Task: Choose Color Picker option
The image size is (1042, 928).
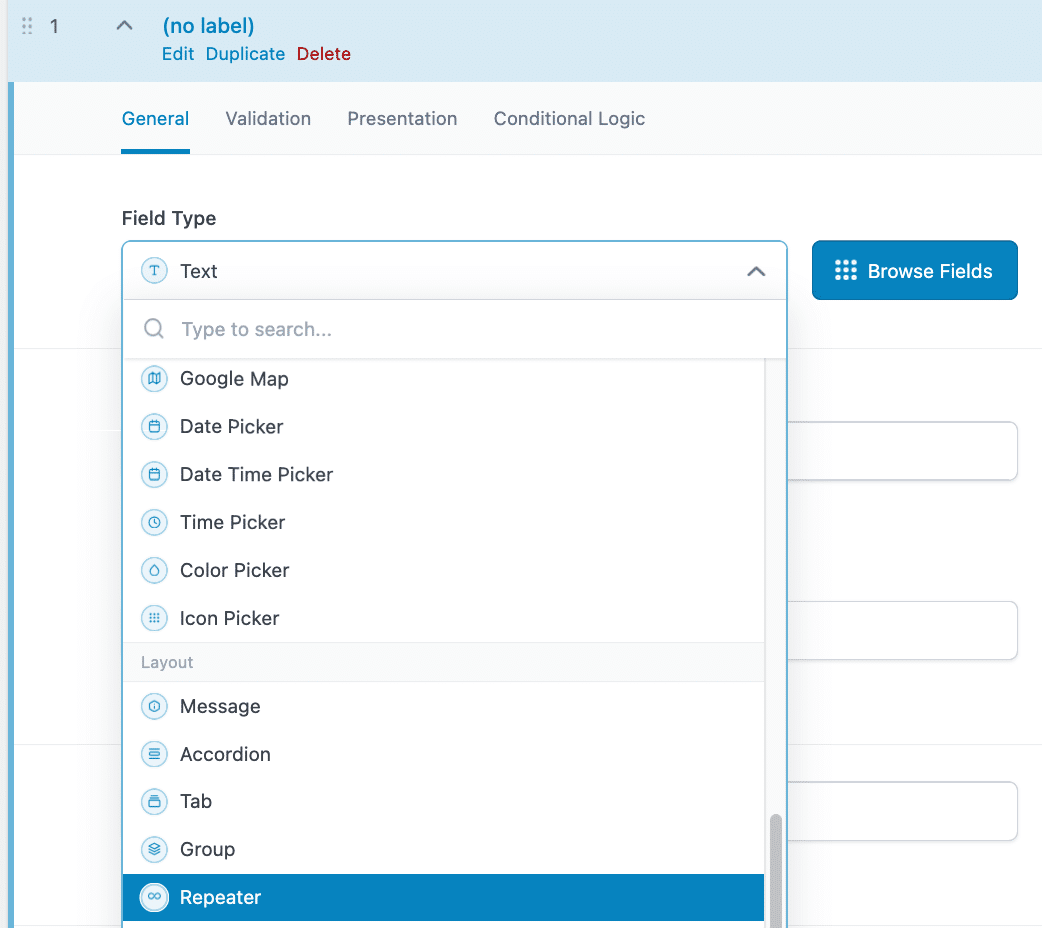Action: click(444, 570)
